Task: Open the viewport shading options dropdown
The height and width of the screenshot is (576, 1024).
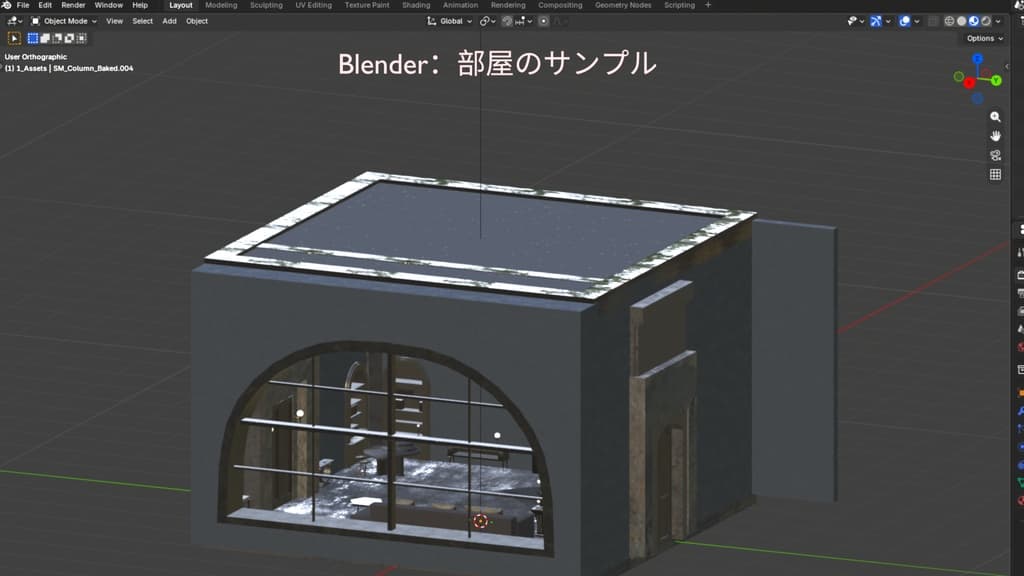Action: (998, 21)
